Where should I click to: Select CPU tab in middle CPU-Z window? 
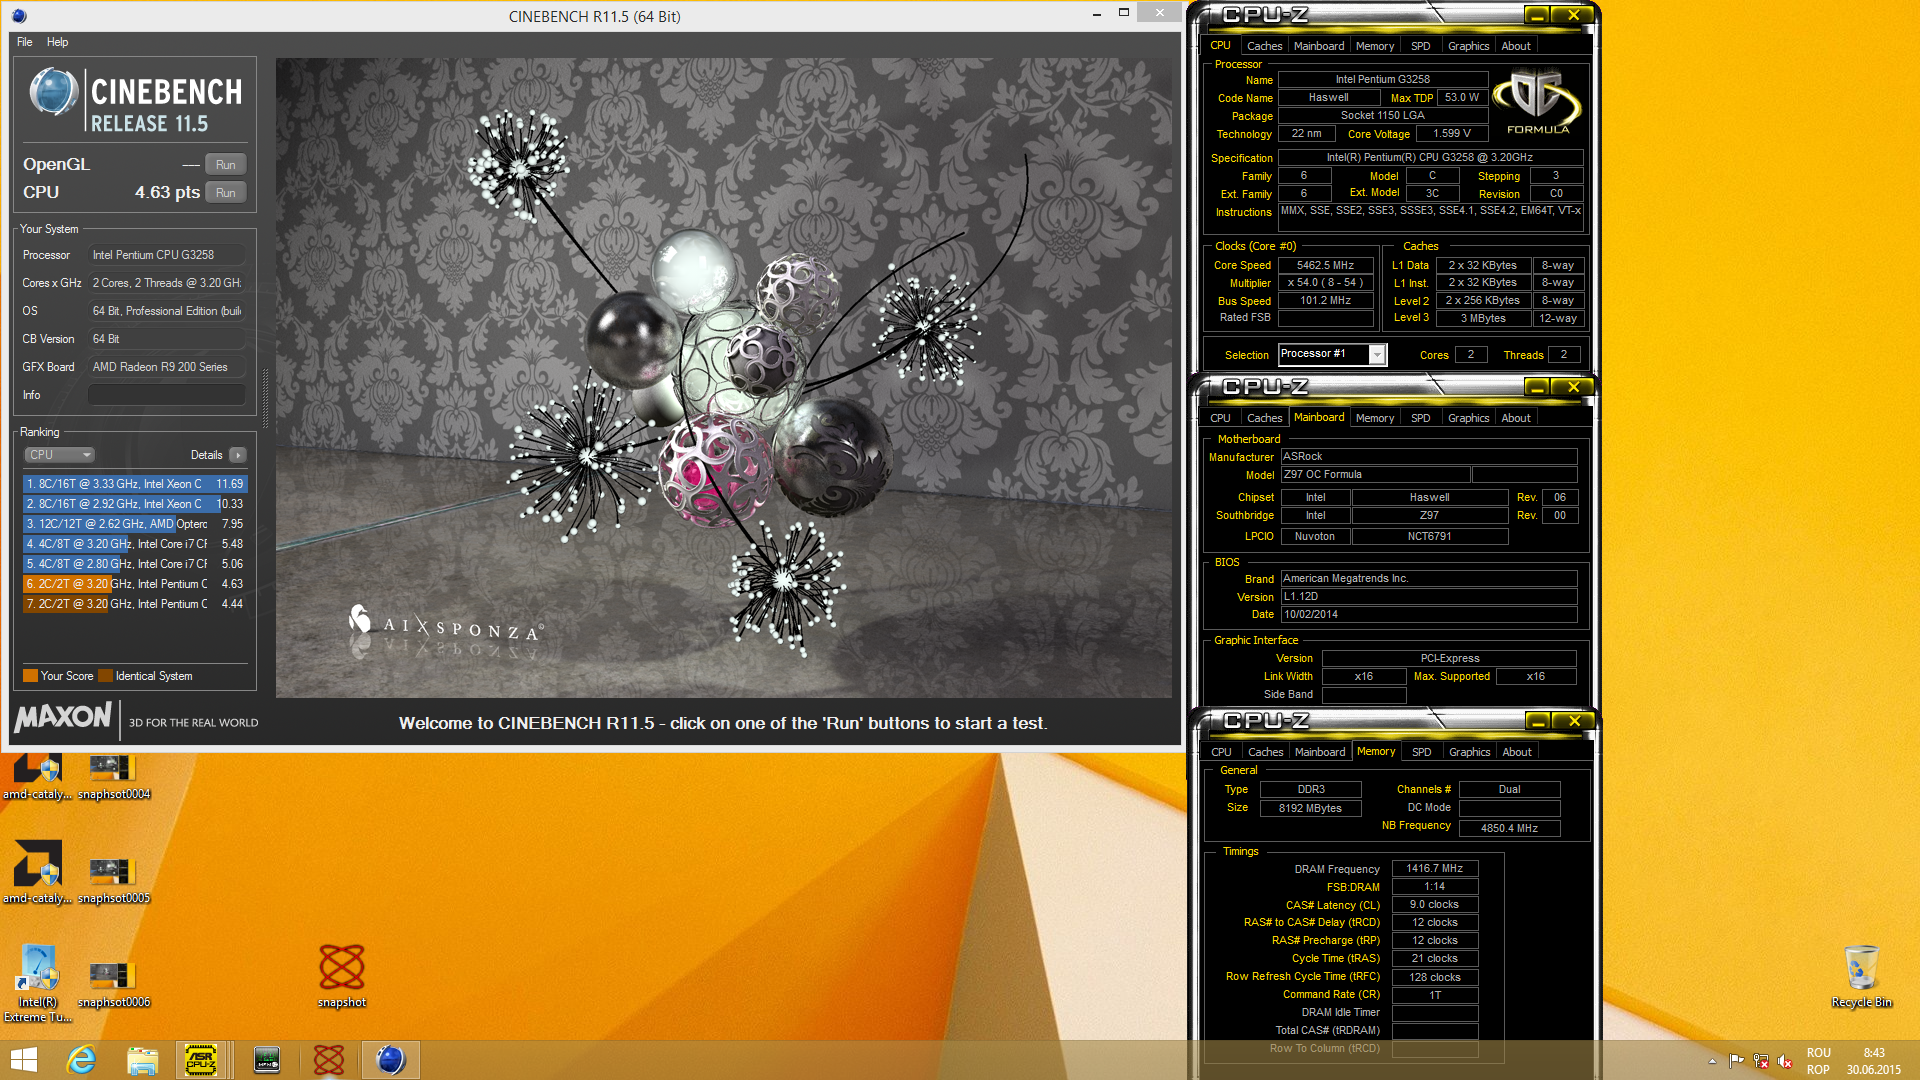click(x=1221, y=418)
